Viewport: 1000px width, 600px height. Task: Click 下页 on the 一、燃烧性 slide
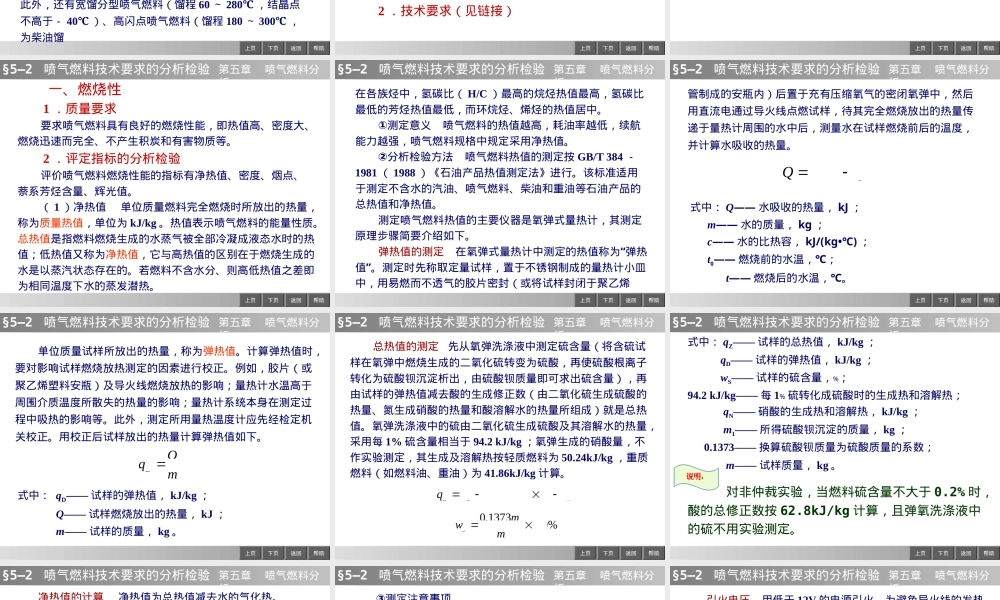273,300
